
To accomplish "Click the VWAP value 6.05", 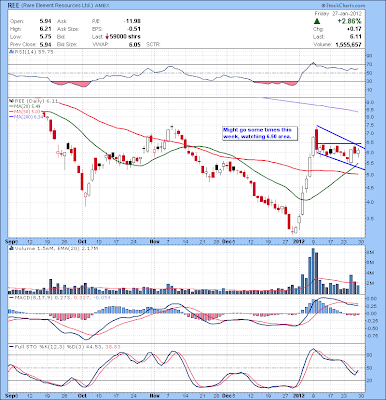I will coord(135,44).
